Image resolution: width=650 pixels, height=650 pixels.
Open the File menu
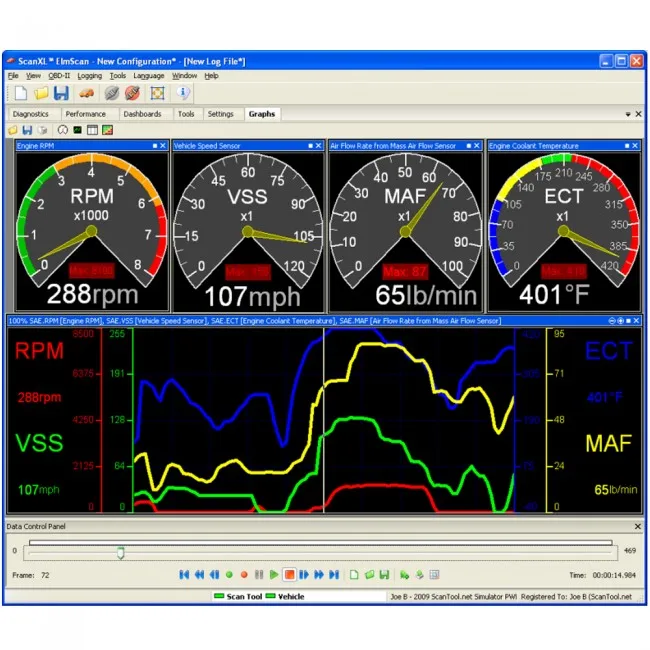(x=13, y=76)
